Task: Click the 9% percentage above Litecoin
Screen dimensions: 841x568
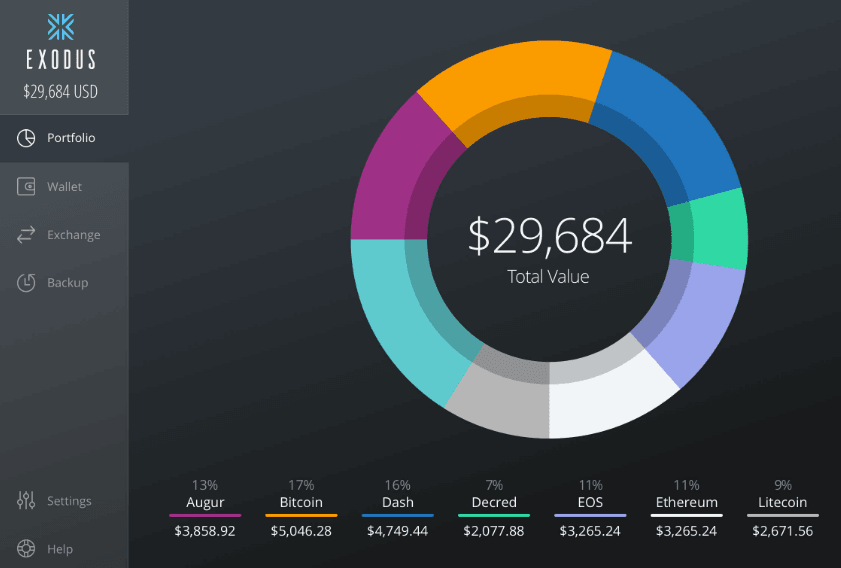Action: [783, 485]
